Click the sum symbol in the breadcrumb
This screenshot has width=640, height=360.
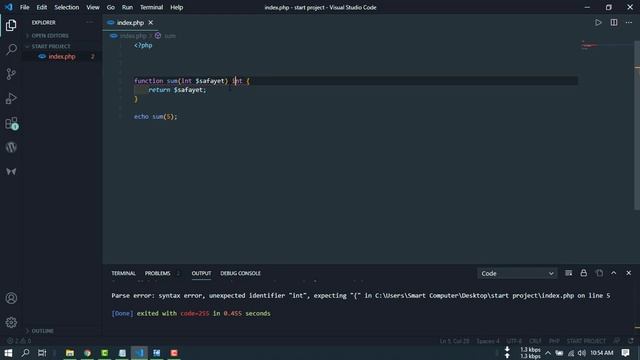coord(170,36)
